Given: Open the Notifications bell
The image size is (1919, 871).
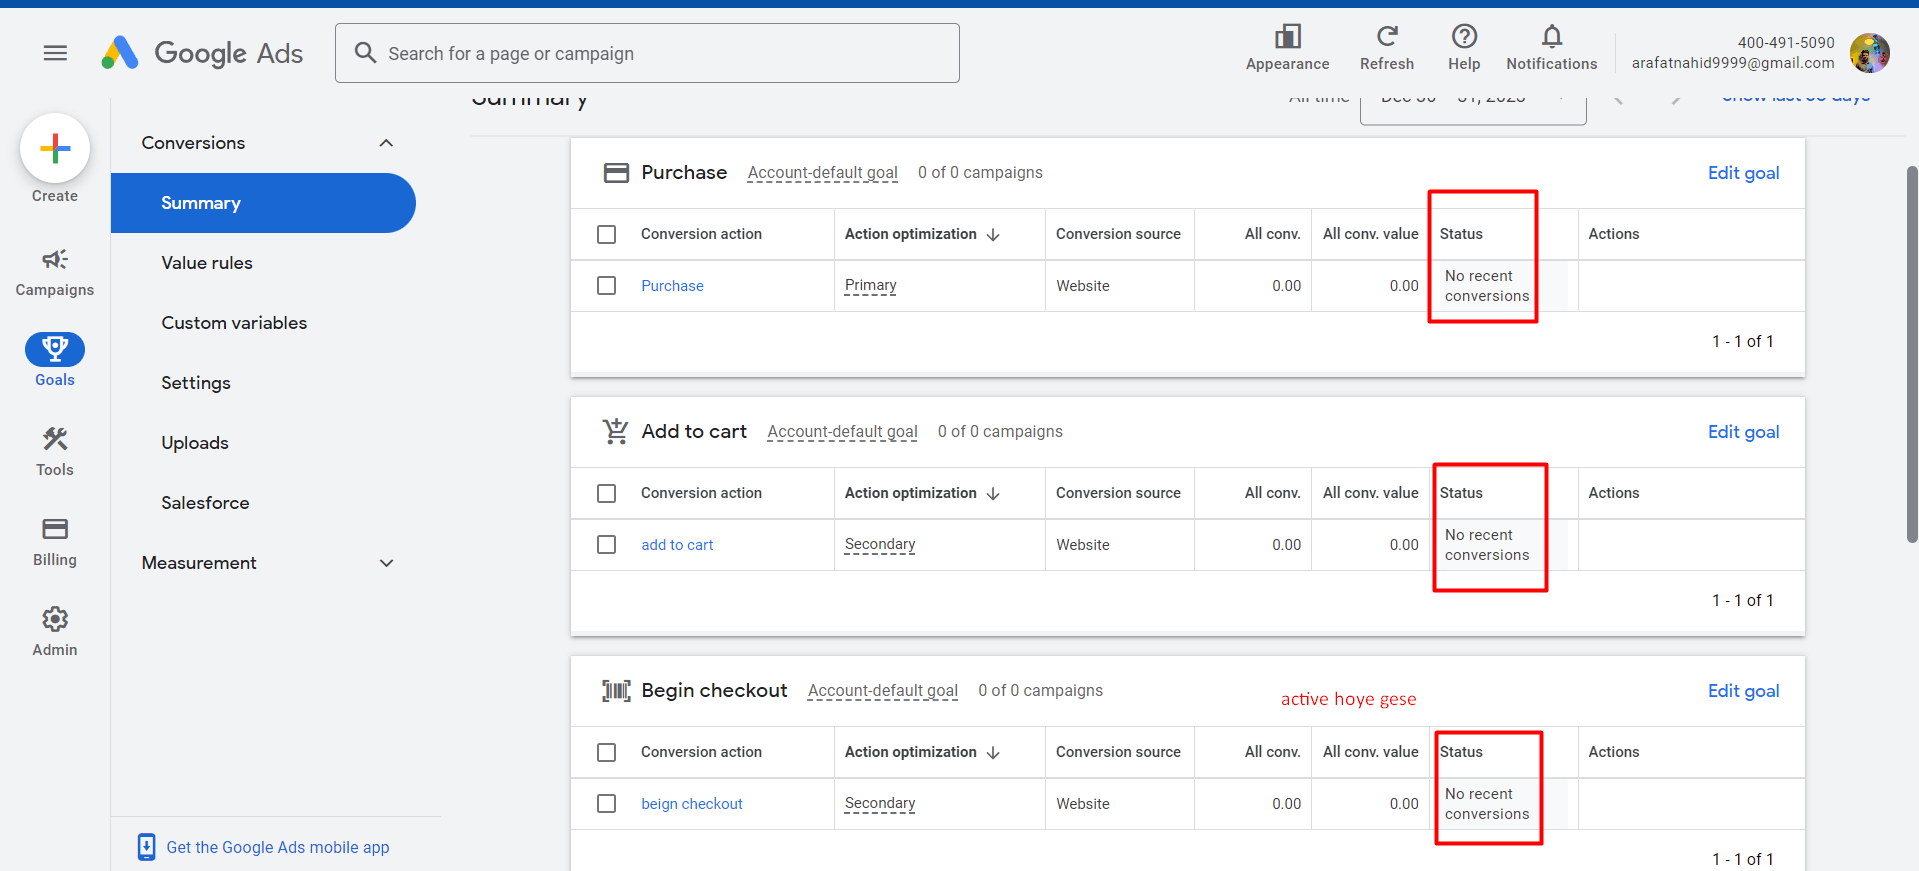Looking at the screenshot, I should point(1551,48).
